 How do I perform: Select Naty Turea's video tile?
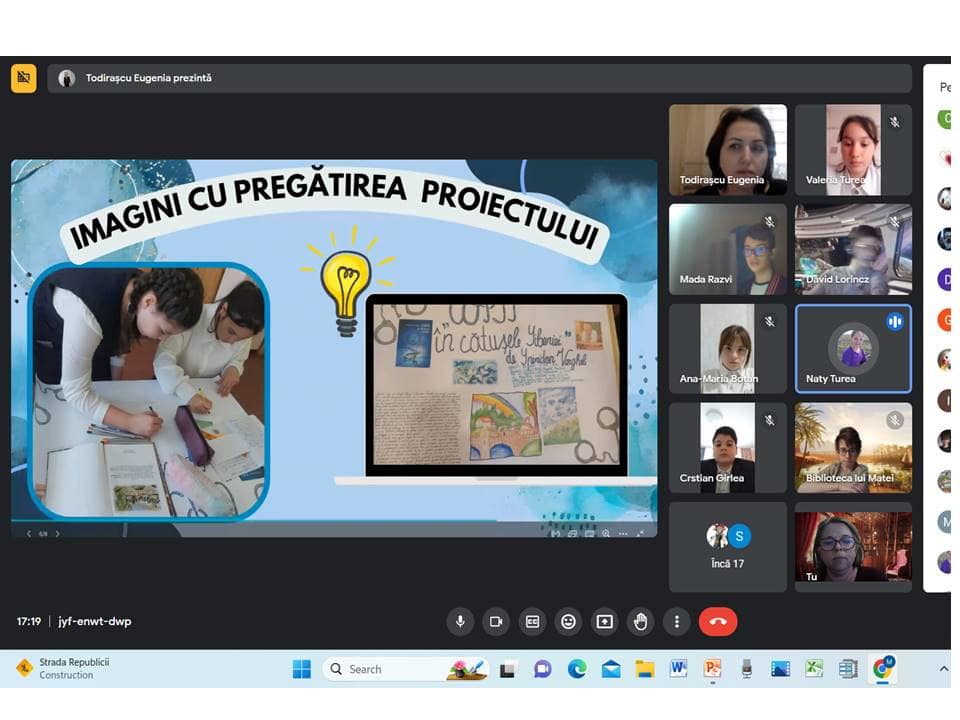853,349
